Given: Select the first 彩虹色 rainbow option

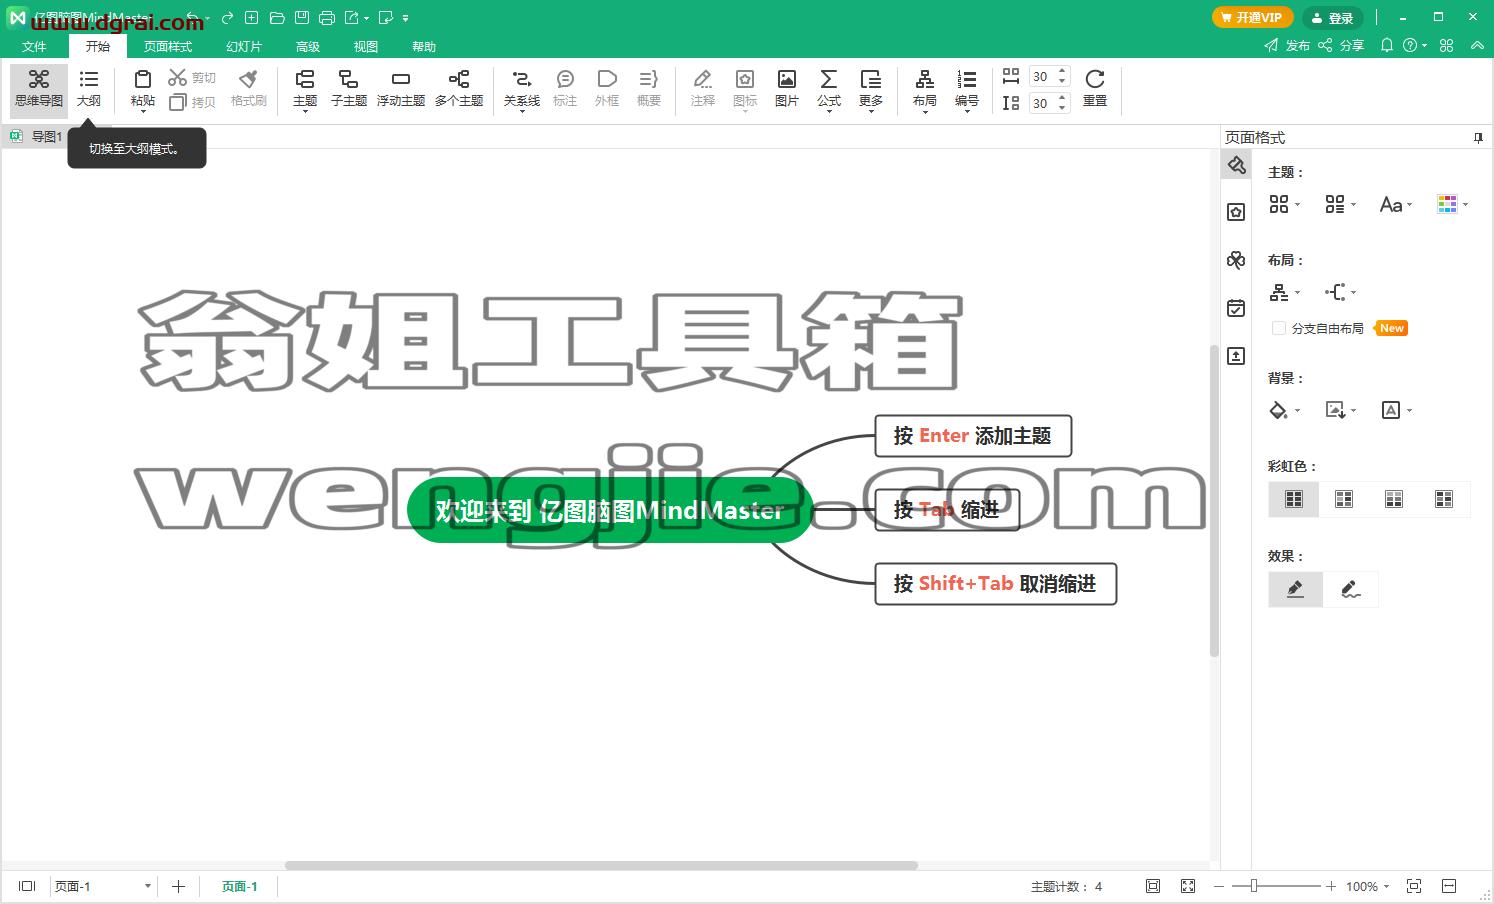Looking at the screenshot, I should point(1294,499).
